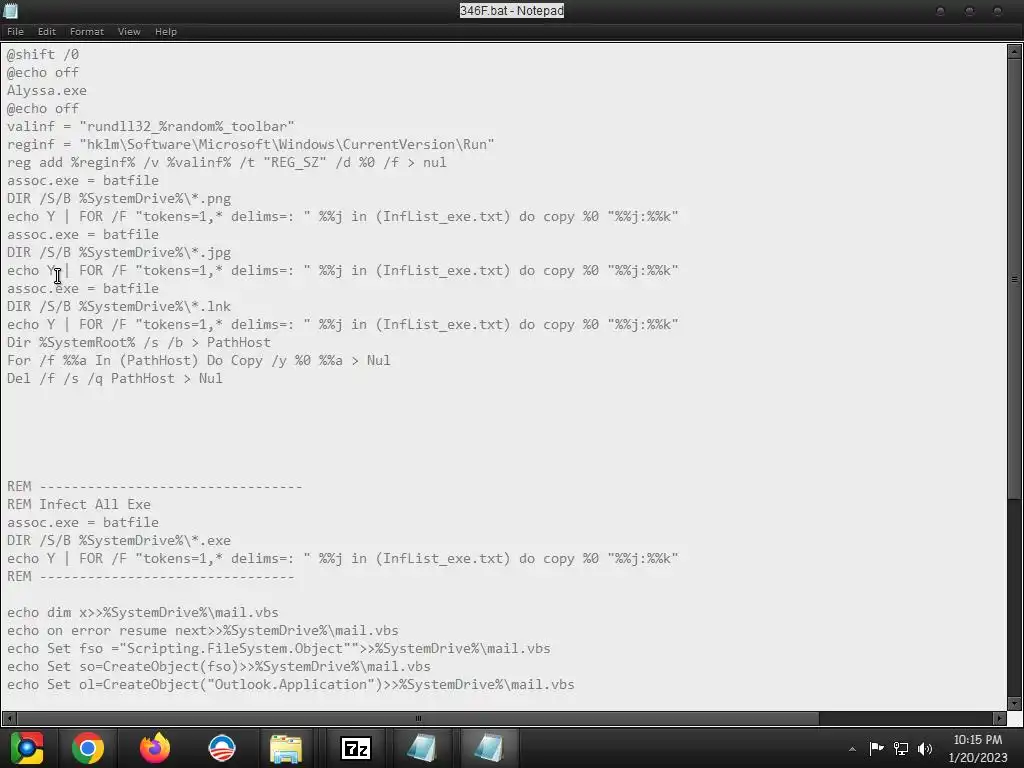Click line 'Dir %SystemRoot% /s /b > PathHost'
1024x768 pixels.
(138, 342)
